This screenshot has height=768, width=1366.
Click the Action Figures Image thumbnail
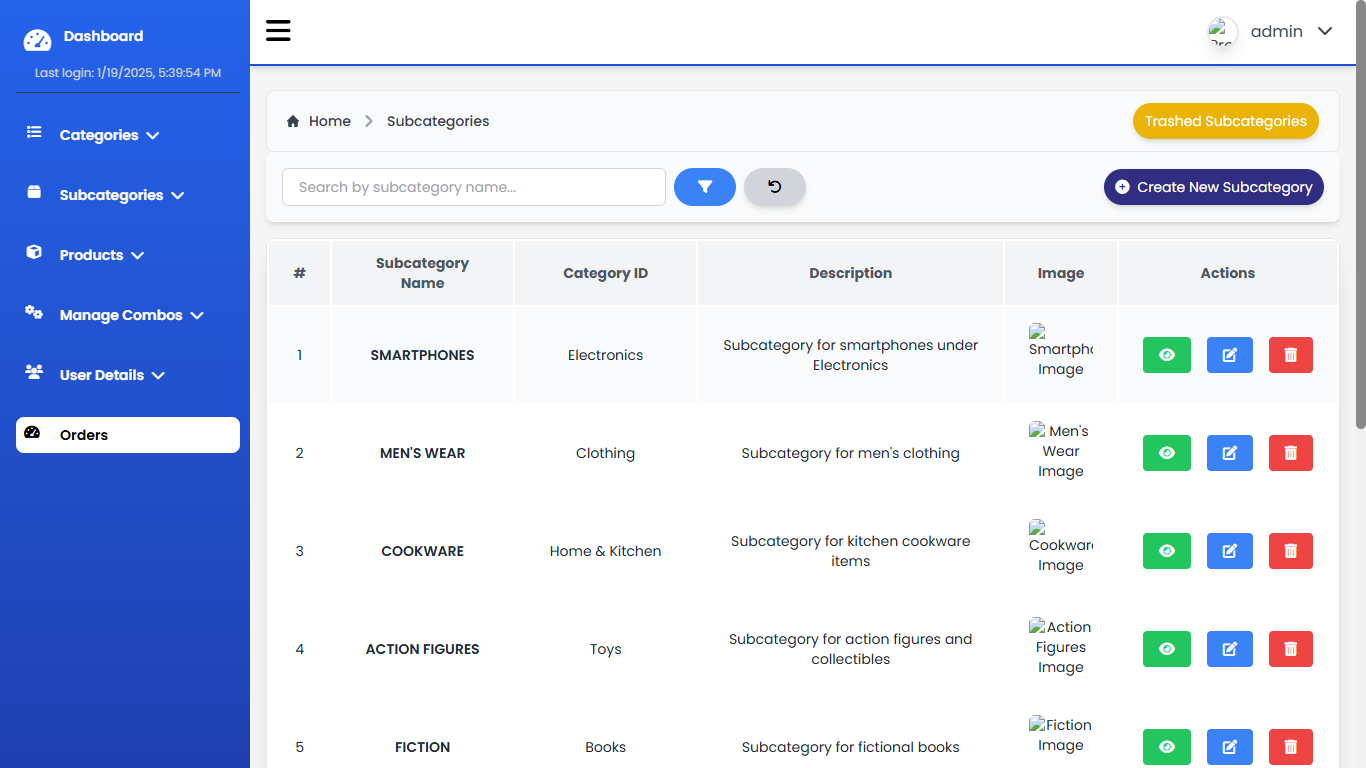tap(1061, 647)
